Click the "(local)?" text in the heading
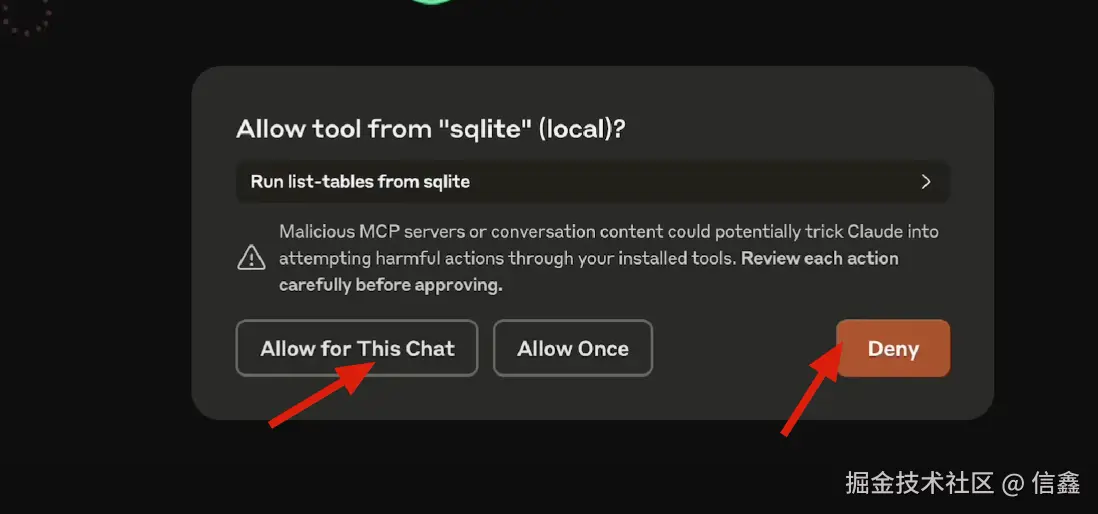1098x514 pixels. [581, 130]
